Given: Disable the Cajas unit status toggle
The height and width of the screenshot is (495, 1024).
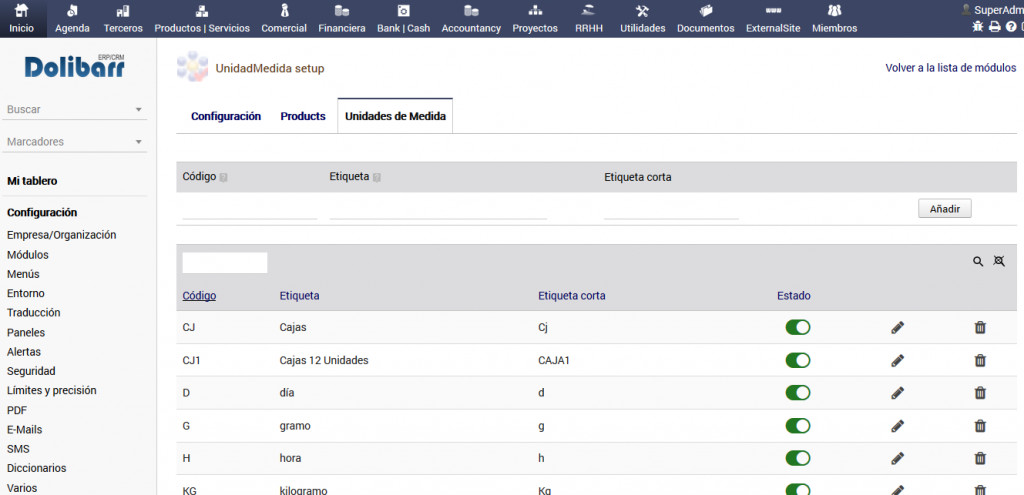Looking at the screenshot, I should (798, 328).
